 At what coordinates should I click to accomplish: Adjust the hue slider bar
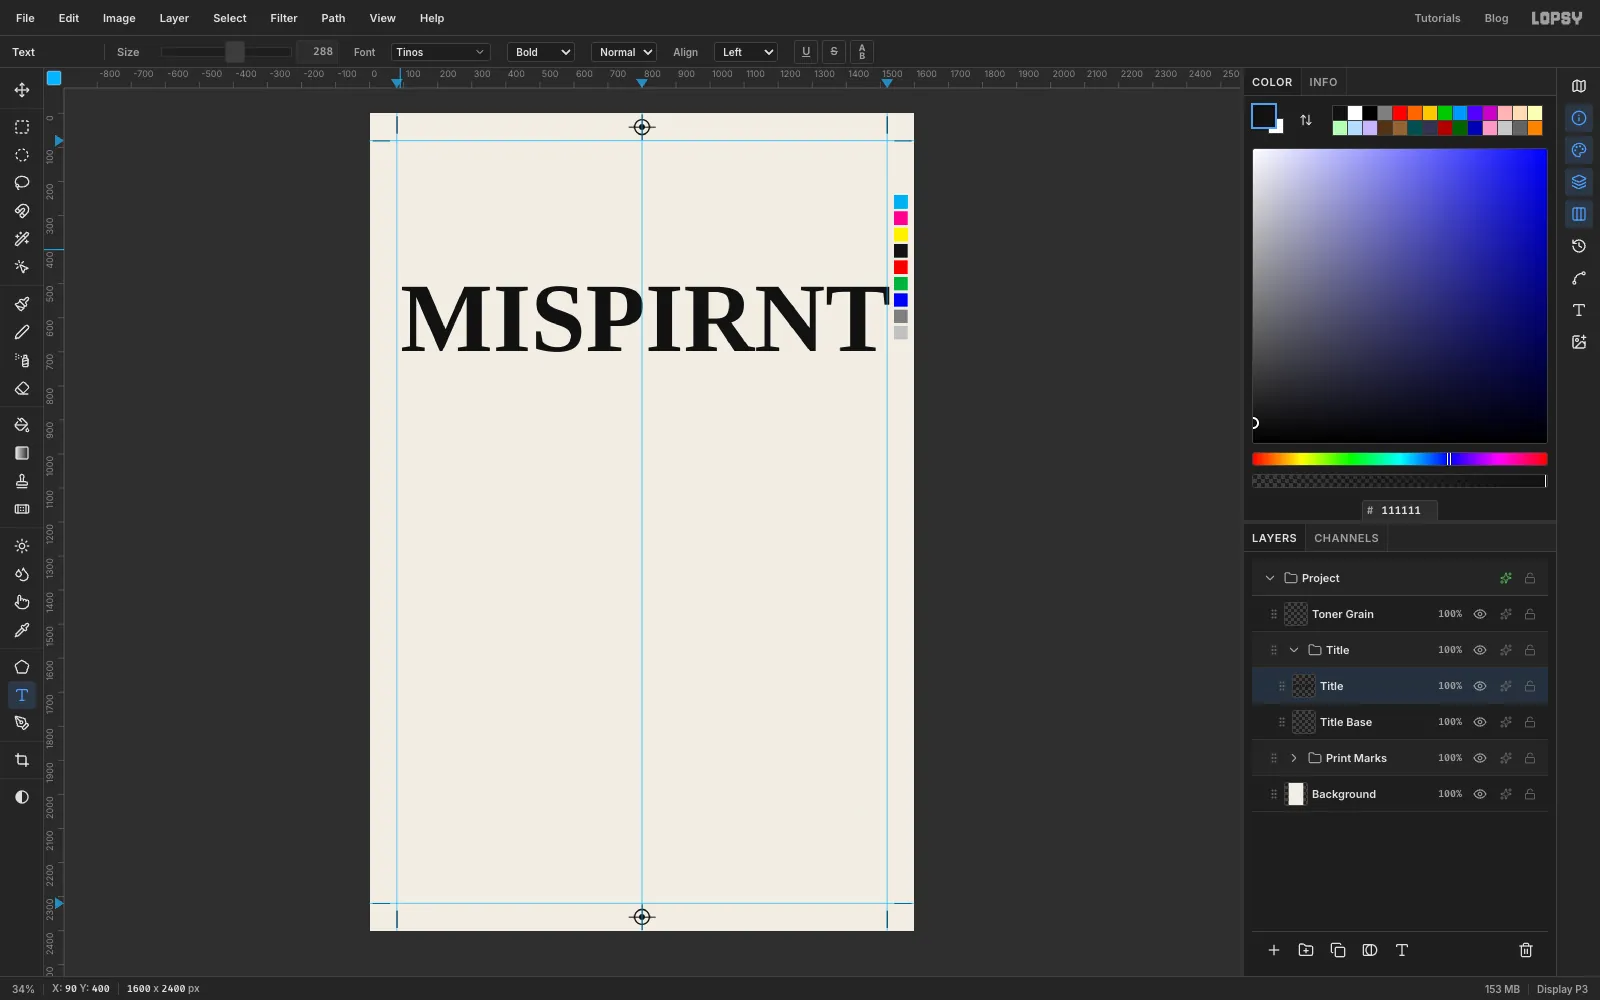(1400, 459)
